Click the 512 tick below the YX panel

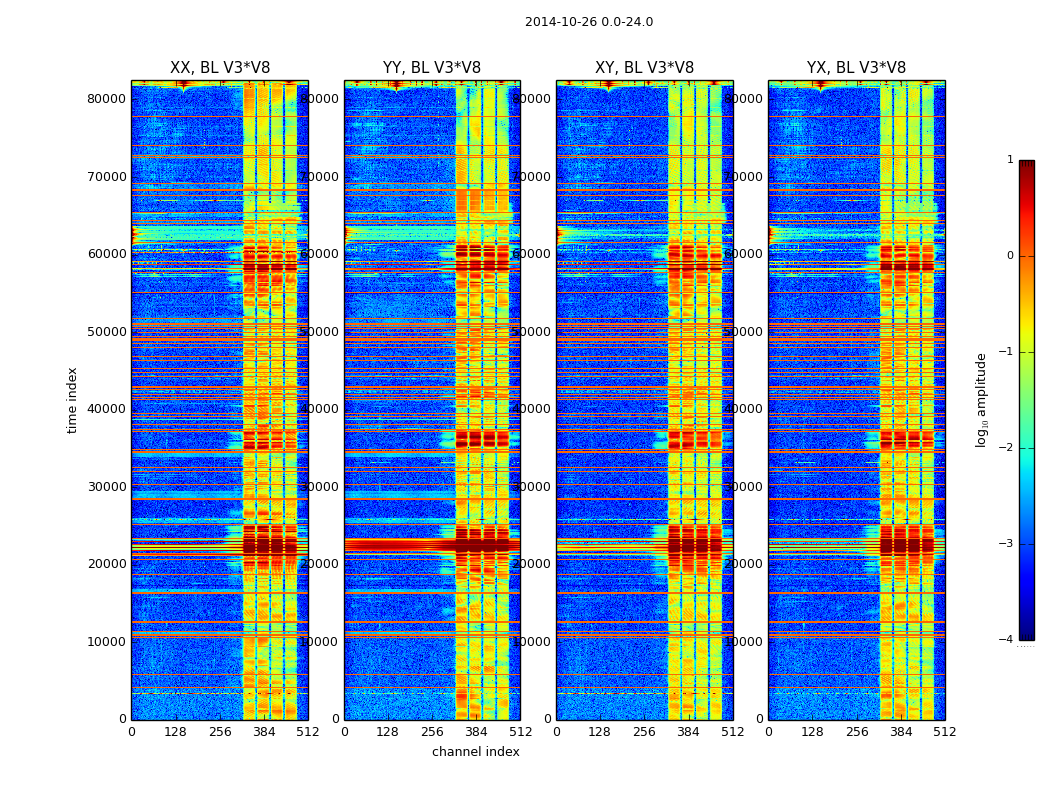[945, 732]
